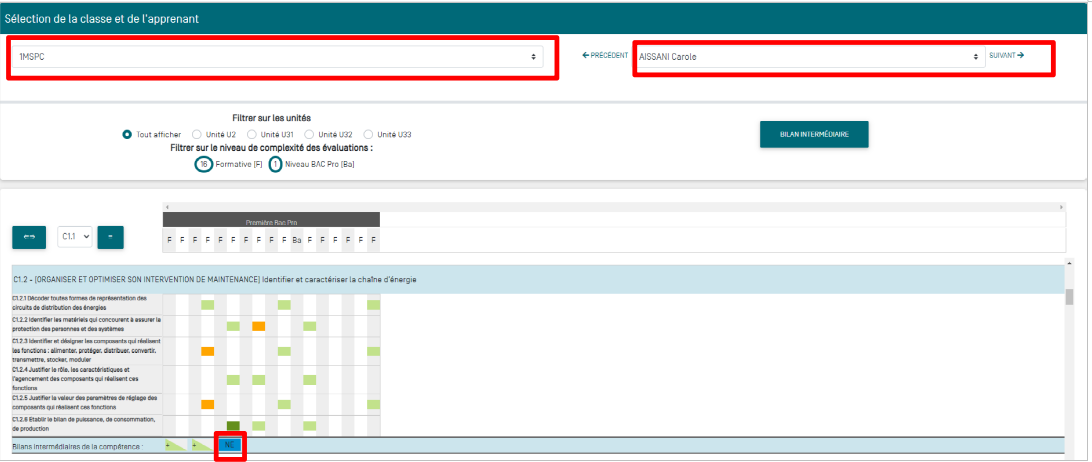1092x462 pixels.
Task: Click the blue NC bilan cell
Action: point(230,445)
